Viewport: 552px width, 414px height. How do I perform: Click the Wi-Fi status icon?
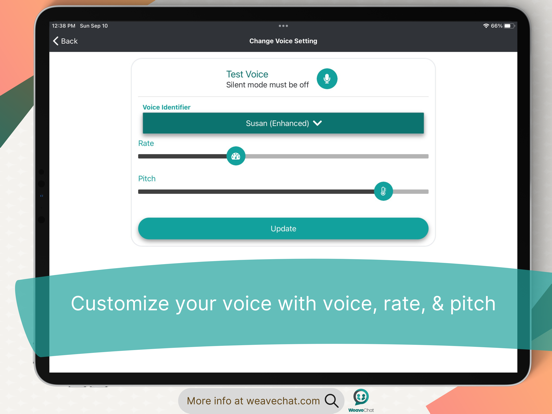[x=486, y=26]
